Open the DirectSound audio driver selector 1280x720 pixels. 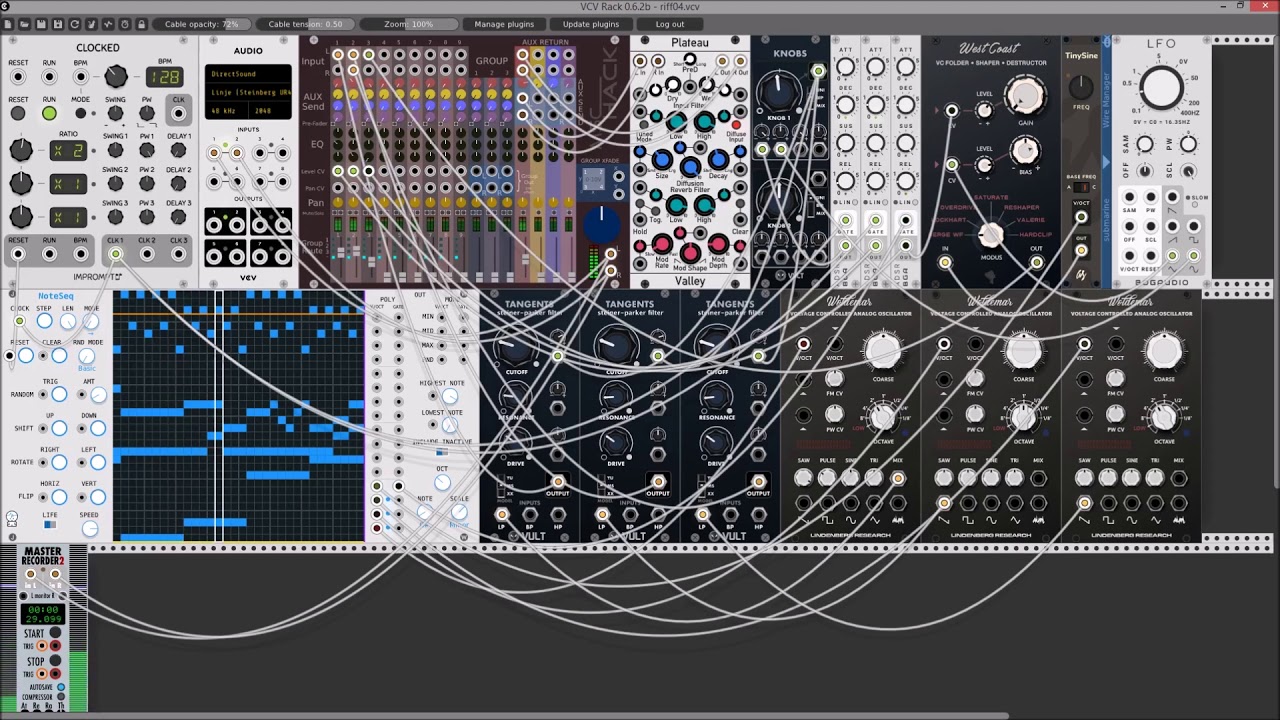pyautogui.click(x=248, y=74)
